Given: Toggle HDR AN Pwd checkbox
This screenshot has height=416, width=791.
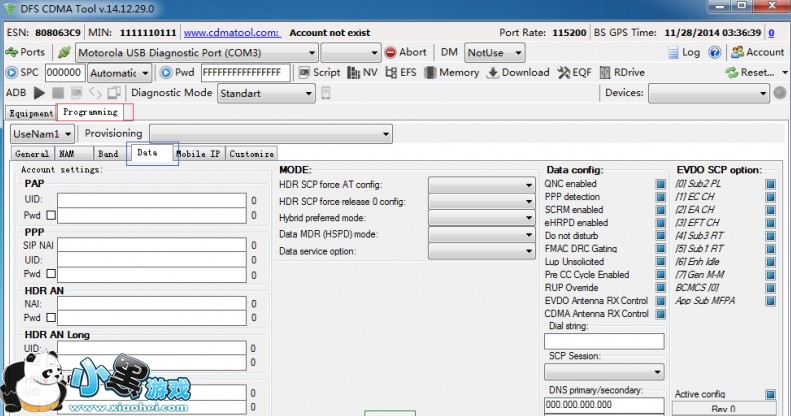Looking at the screenshot, I should click(51, 317).
